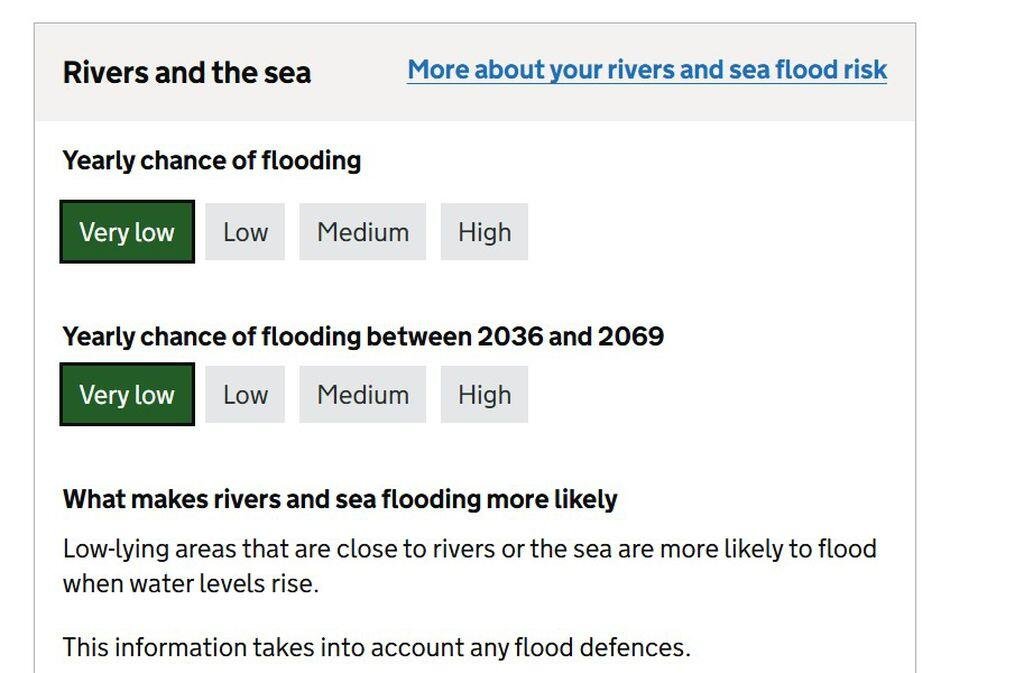The width and height of the screenshot is (1024, 673).
Task: Choose 'High' in the 2036 and 2069 row
Action: [484, 395]
